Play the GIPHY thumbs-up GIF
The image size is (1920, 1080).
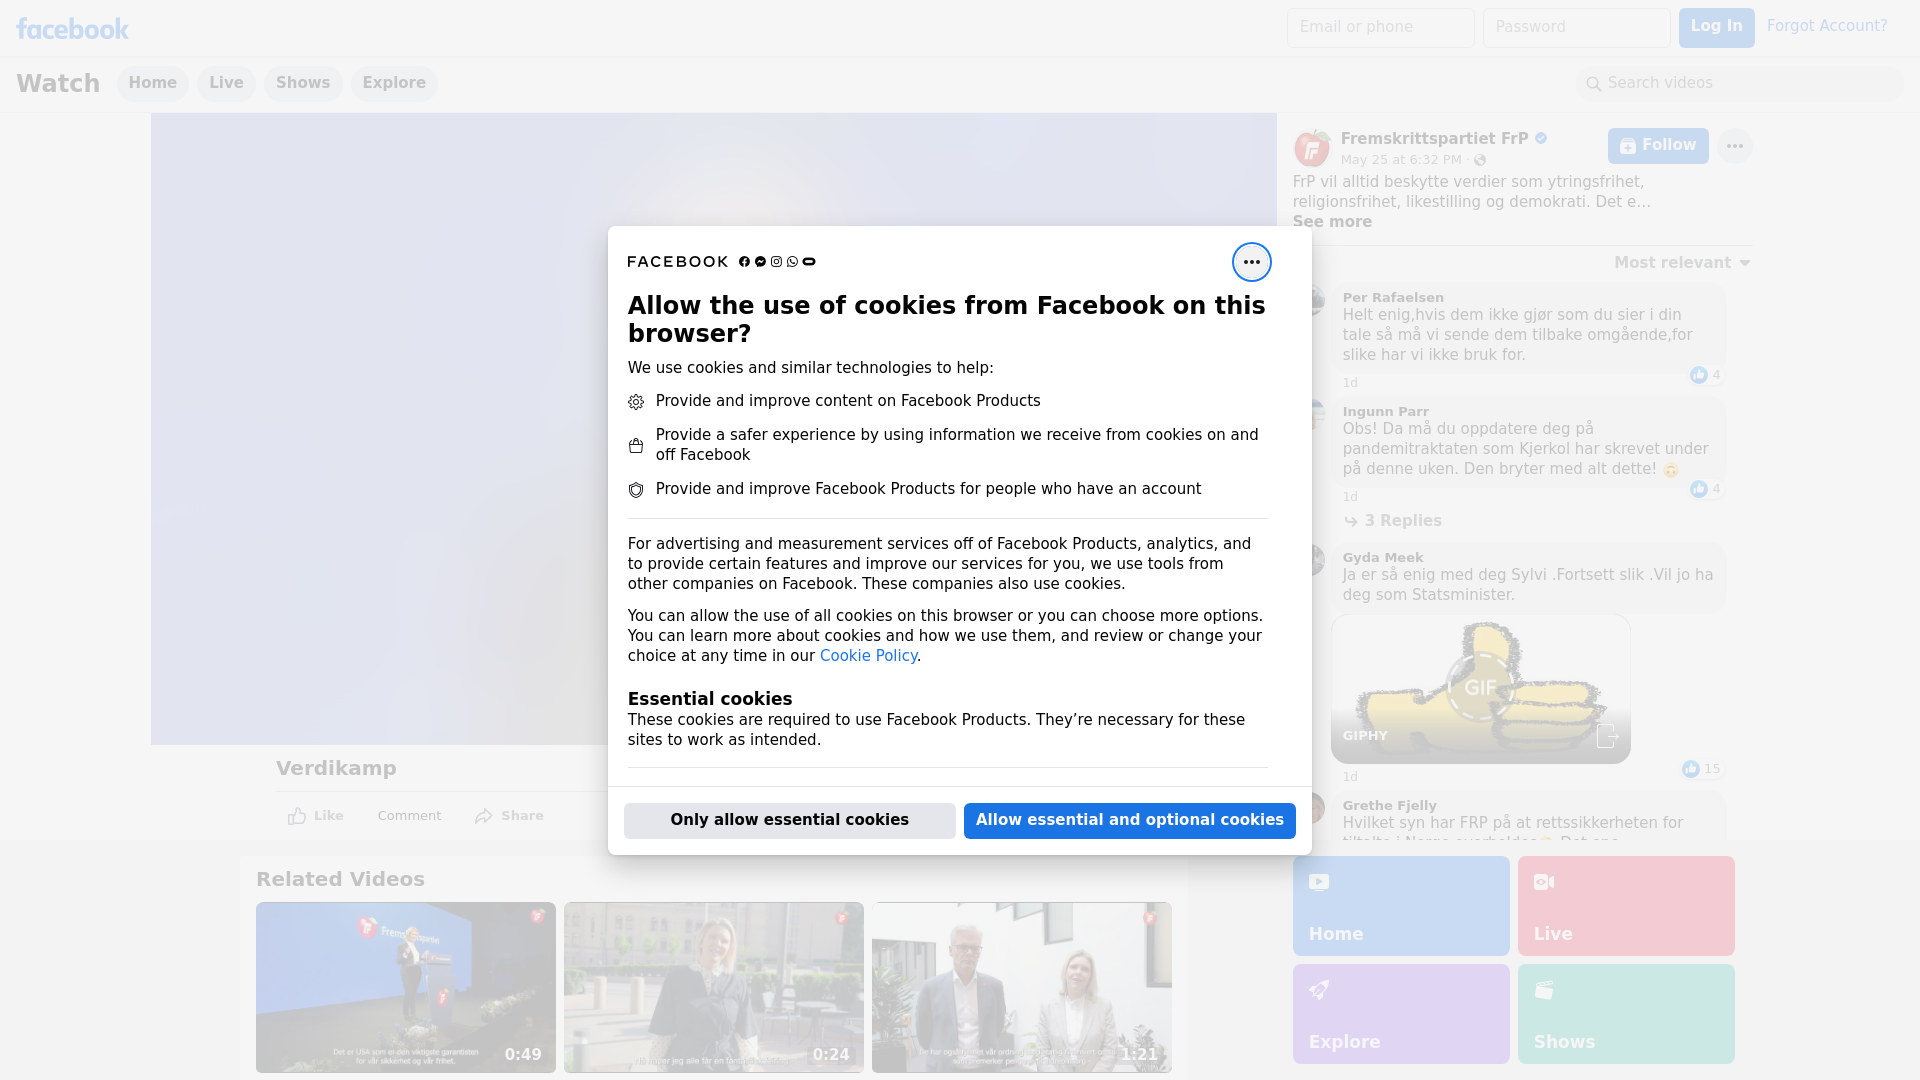coord(1480,689)
